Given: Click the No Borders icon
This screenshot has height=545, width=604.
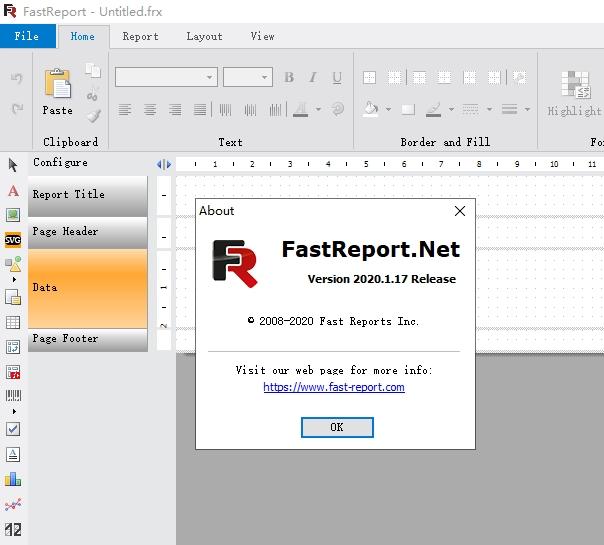Looking at the screenshot, I should [394, 77].
